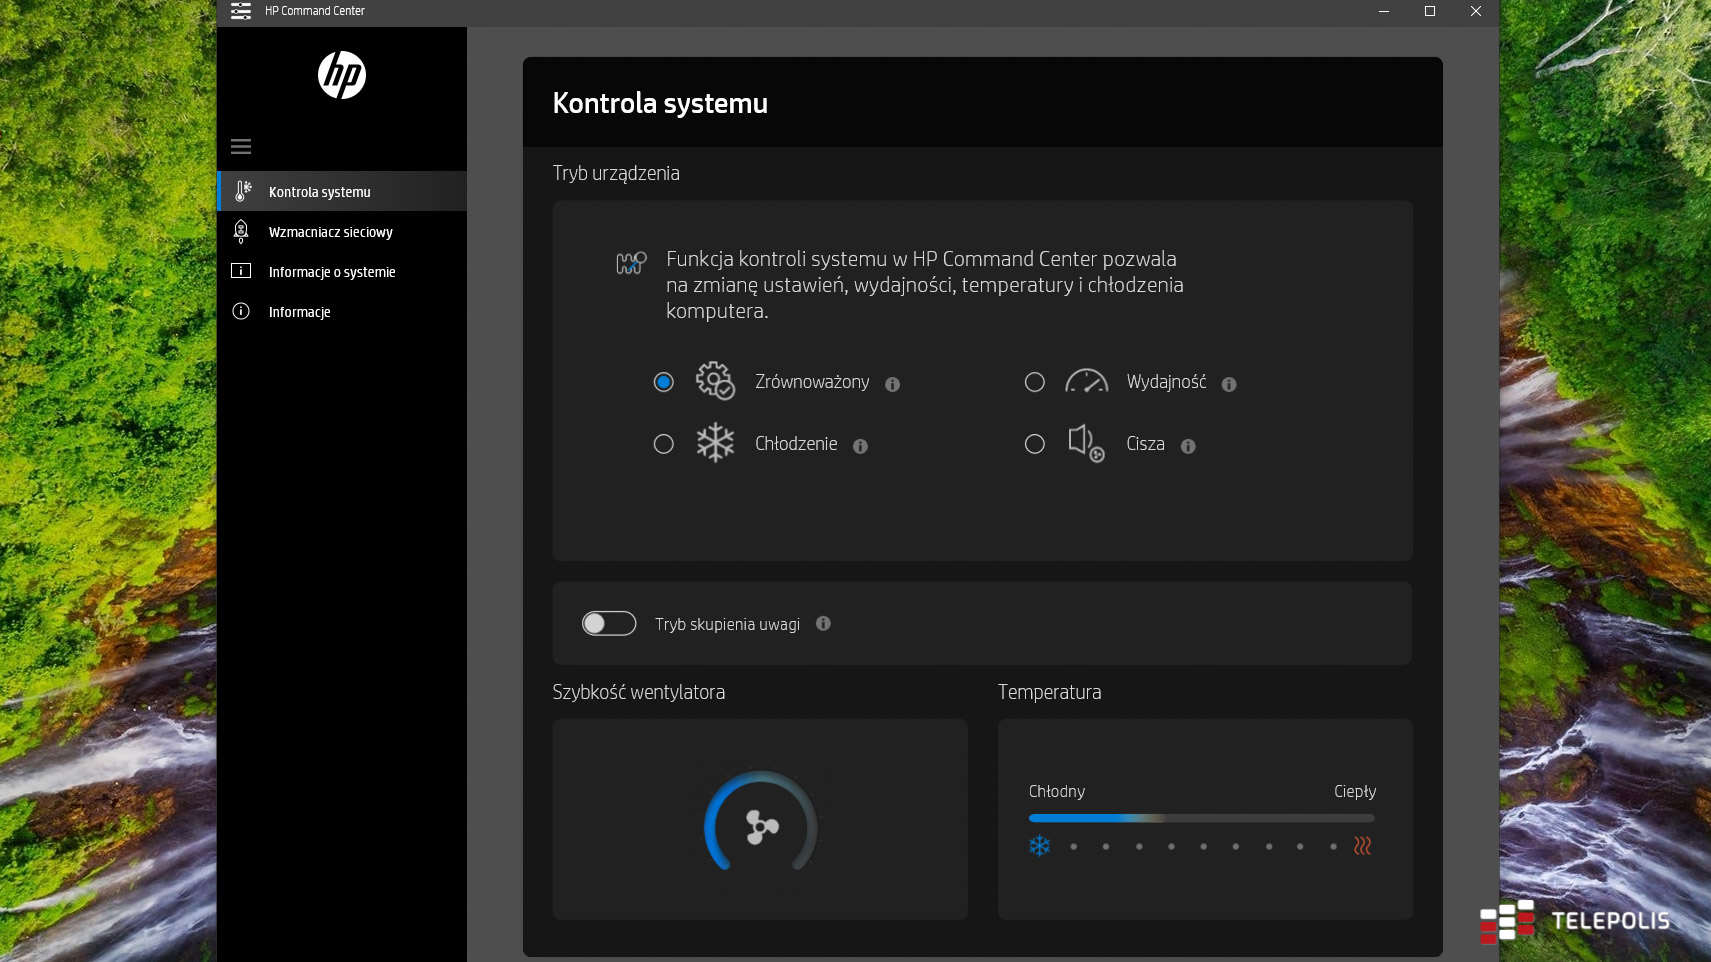Select the Wydajność mode radio button
The image size is (1711, 962).
point(1035,382)
